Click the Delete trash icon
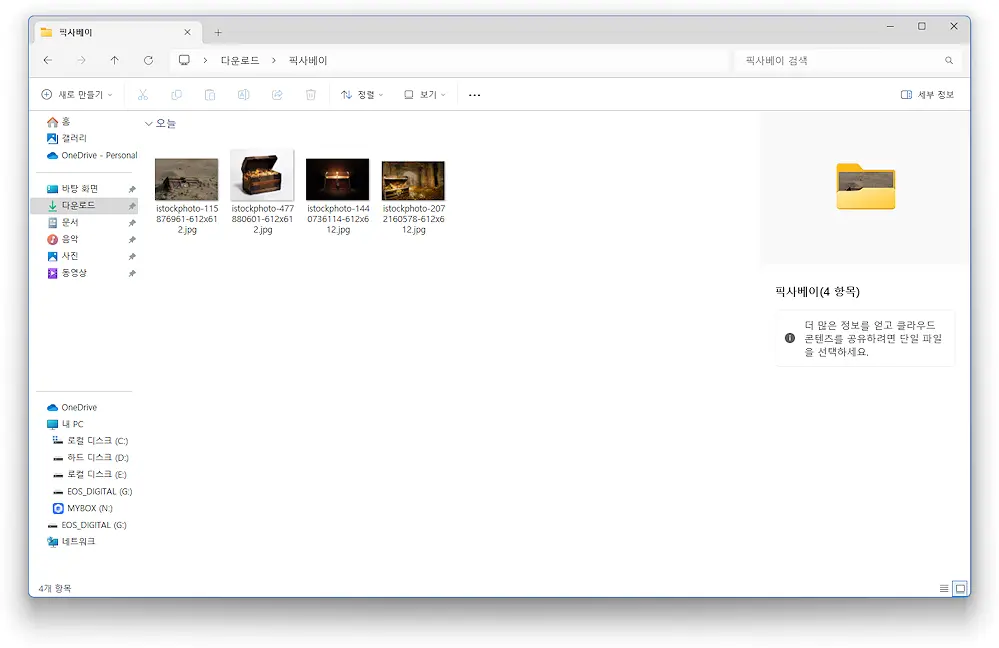The height and width of the screenshot is (648, 999). [310, 94]
